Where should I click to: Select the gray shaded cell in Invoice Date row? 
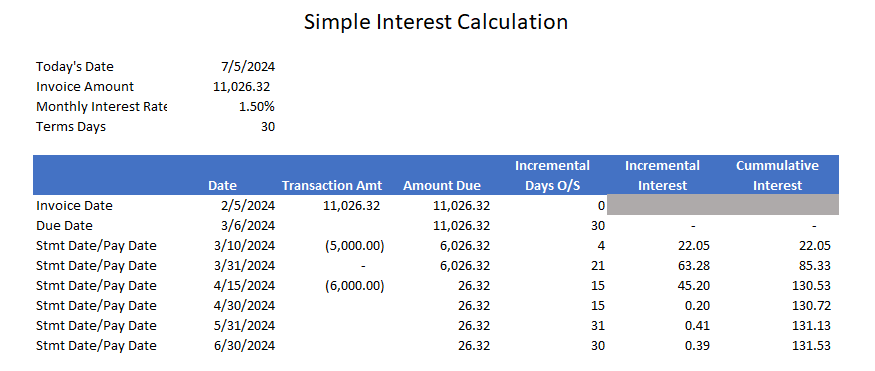723,205
